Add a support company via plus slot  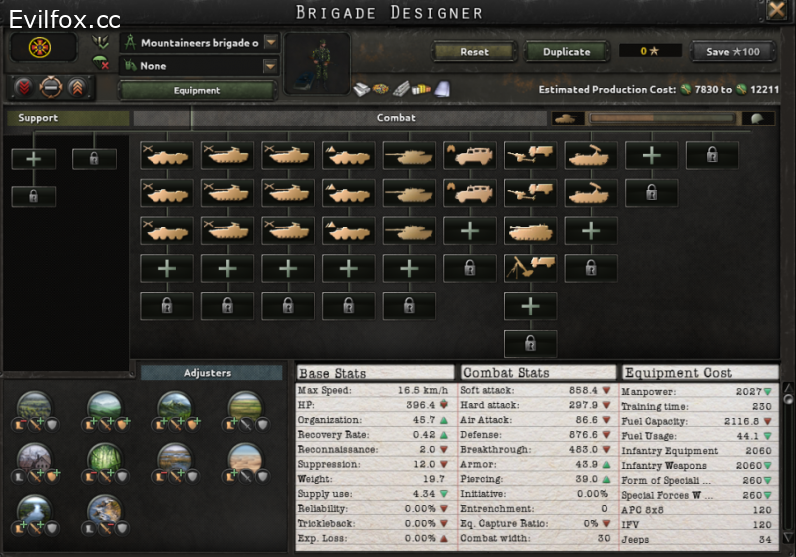[34, 158]
